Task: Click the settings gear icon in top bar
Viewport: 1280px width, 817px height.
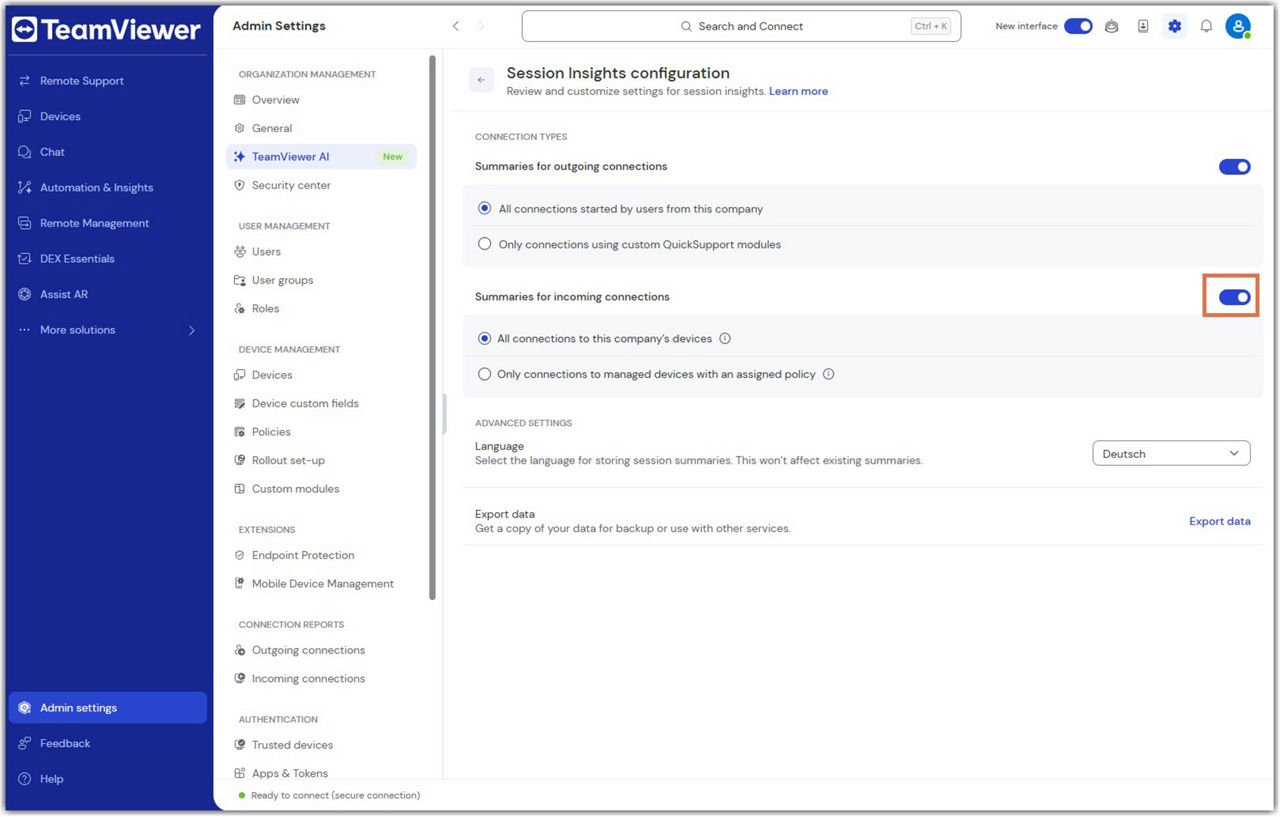Action: pos(1174,27)
